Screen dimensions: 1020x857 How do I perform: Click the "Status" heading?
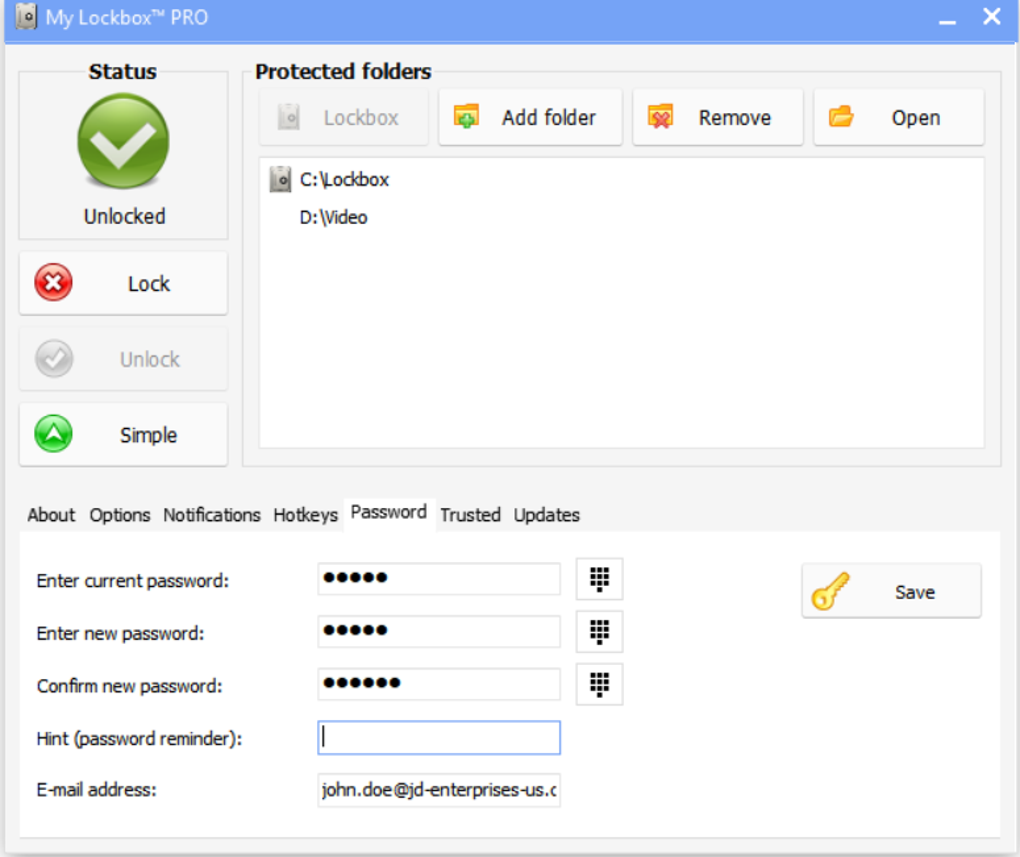[122, 71]
